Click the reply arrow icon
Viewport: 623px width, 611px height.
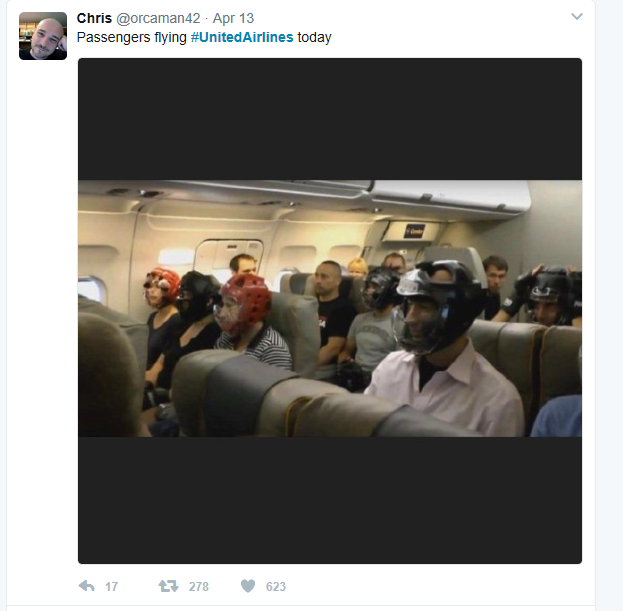[x=87, y=586]
